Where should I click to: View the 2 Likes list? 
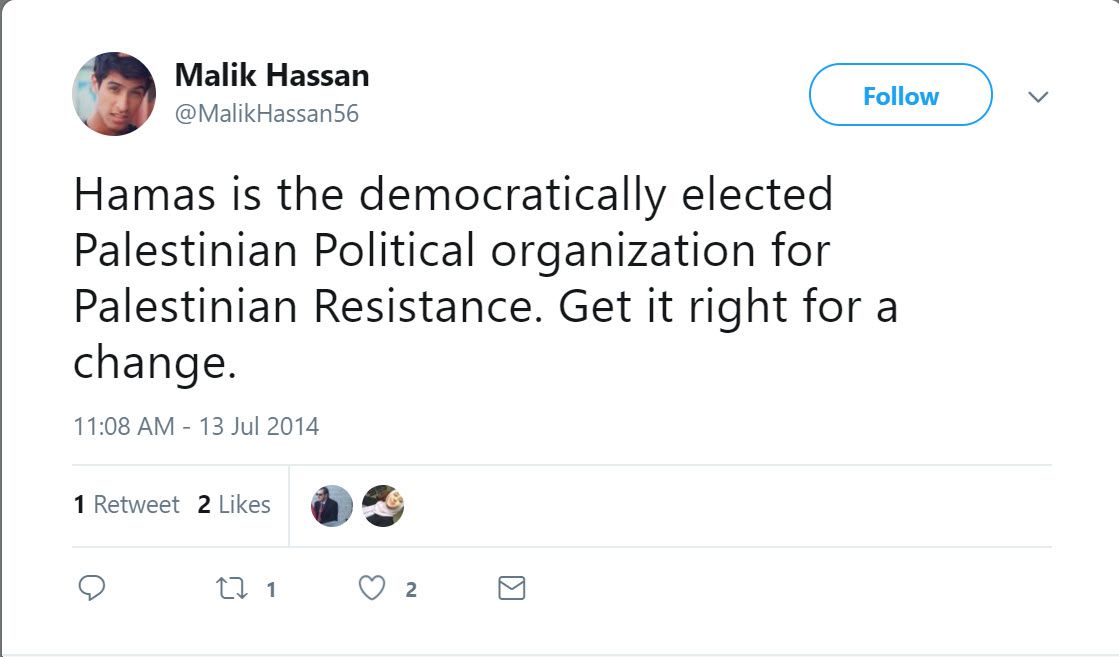234,505
